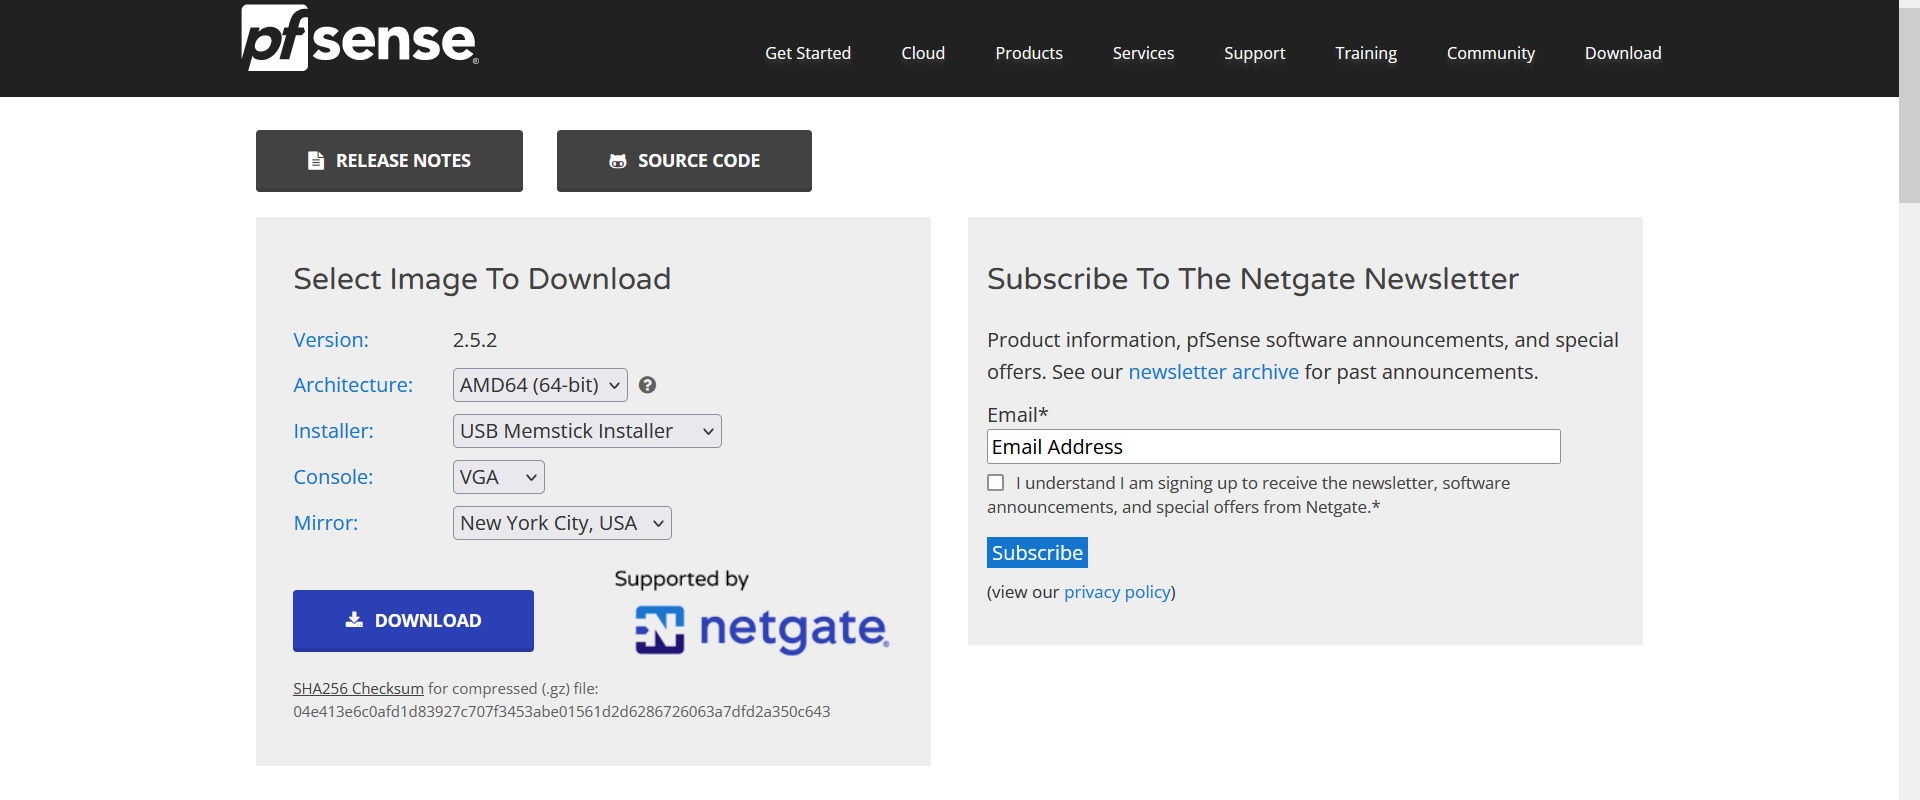
Task: Follow the newsletter archive link
Action: click(1213, 372)
